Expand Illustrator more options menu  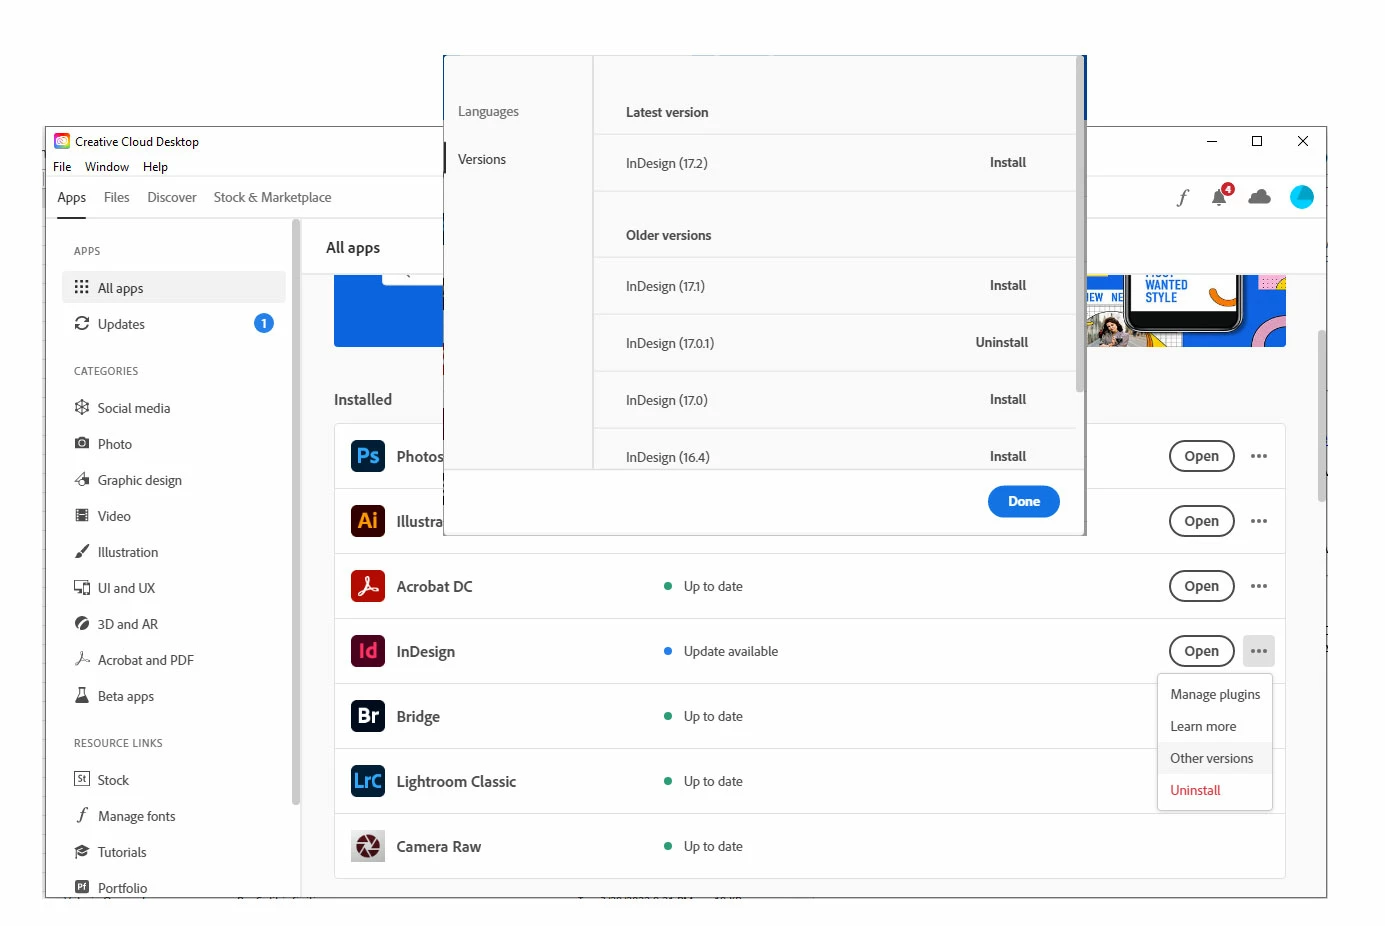coord(1259,521)
